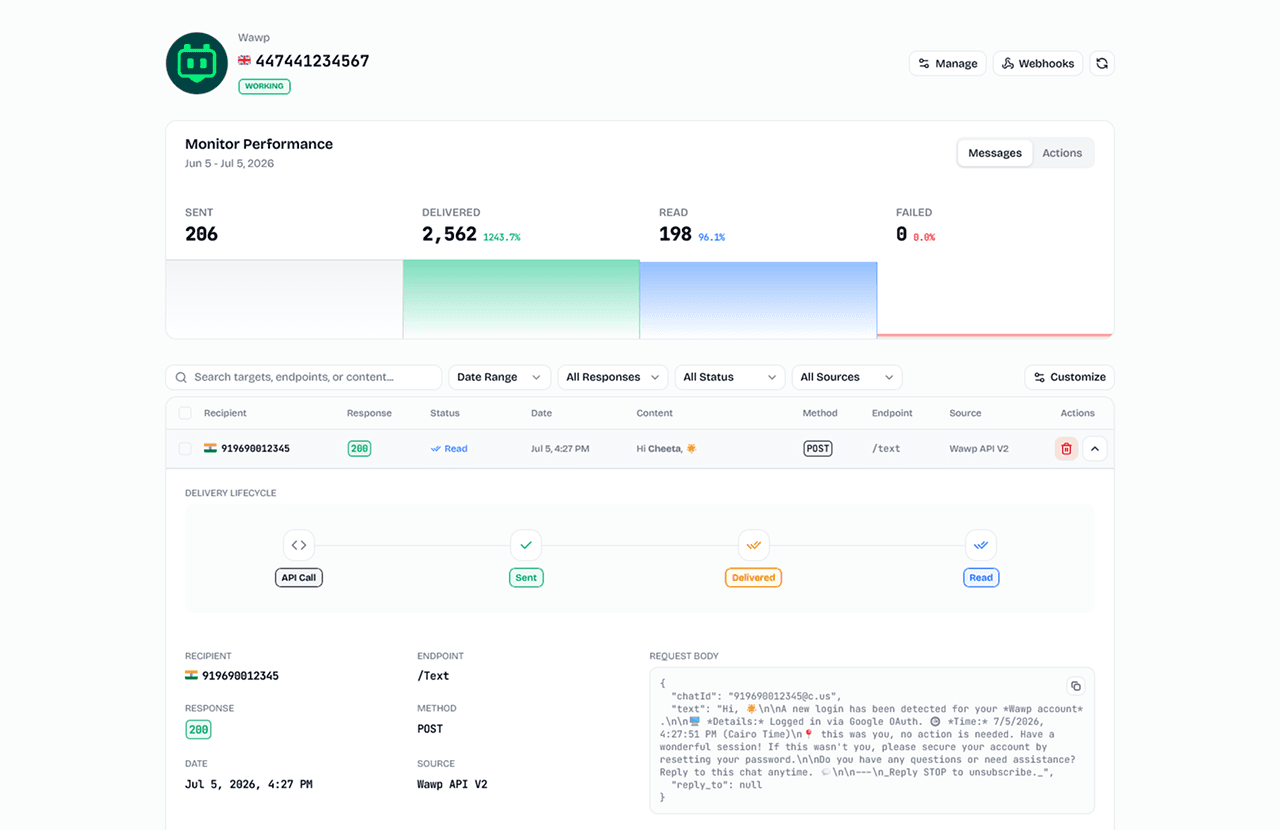The width and height of the screenshot is (1280, 832).
Task: Click the Customize button
Action: (x=1069, y=377)
